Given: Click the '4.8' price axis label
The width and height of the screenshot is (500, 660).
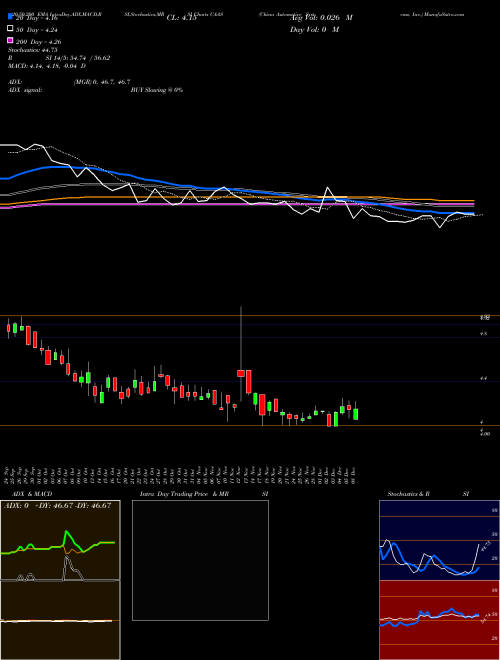Looking at the screenshot, I should [x=484, y=333].
